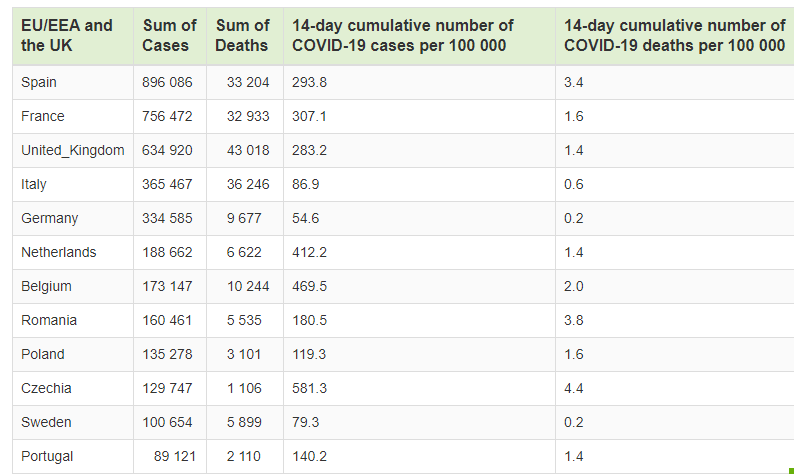Select the Belgium country cell
The width and height of the screenshot is (794, 474).
46,286
